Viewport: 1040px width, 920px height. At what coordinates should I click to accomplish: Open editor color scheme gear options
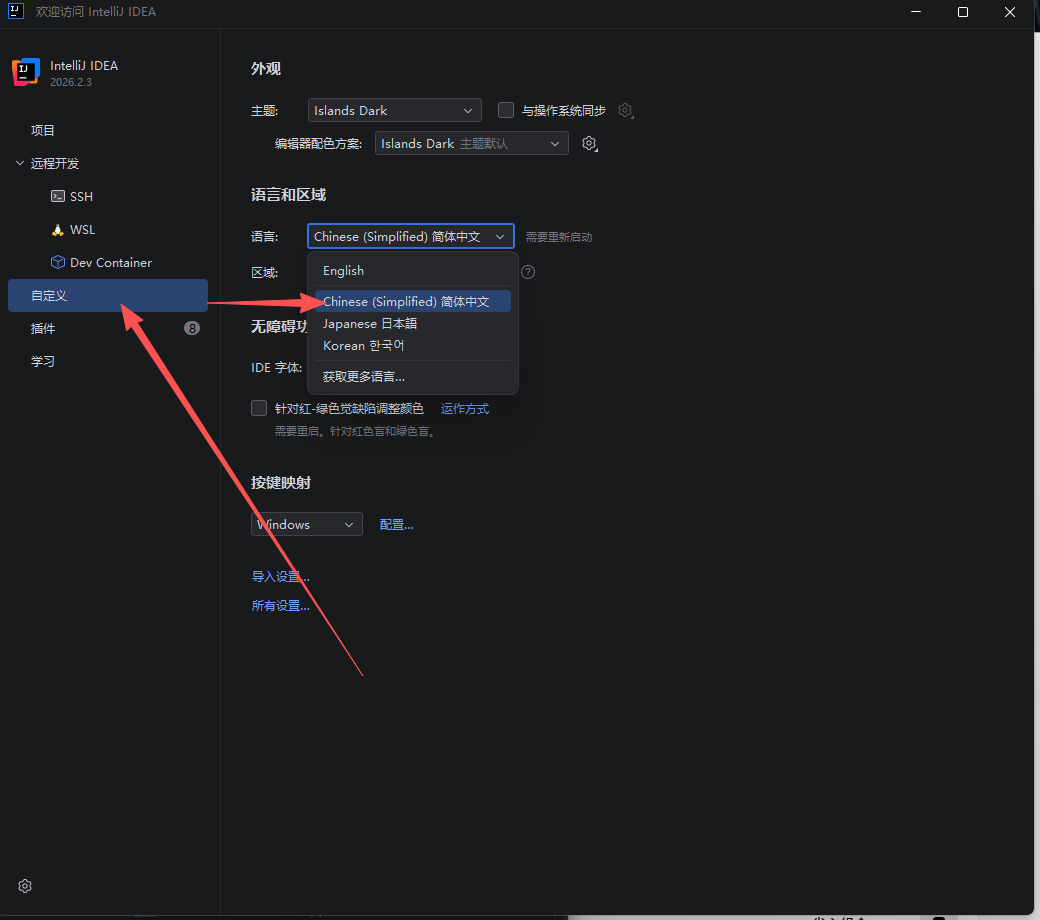point(590,143)
